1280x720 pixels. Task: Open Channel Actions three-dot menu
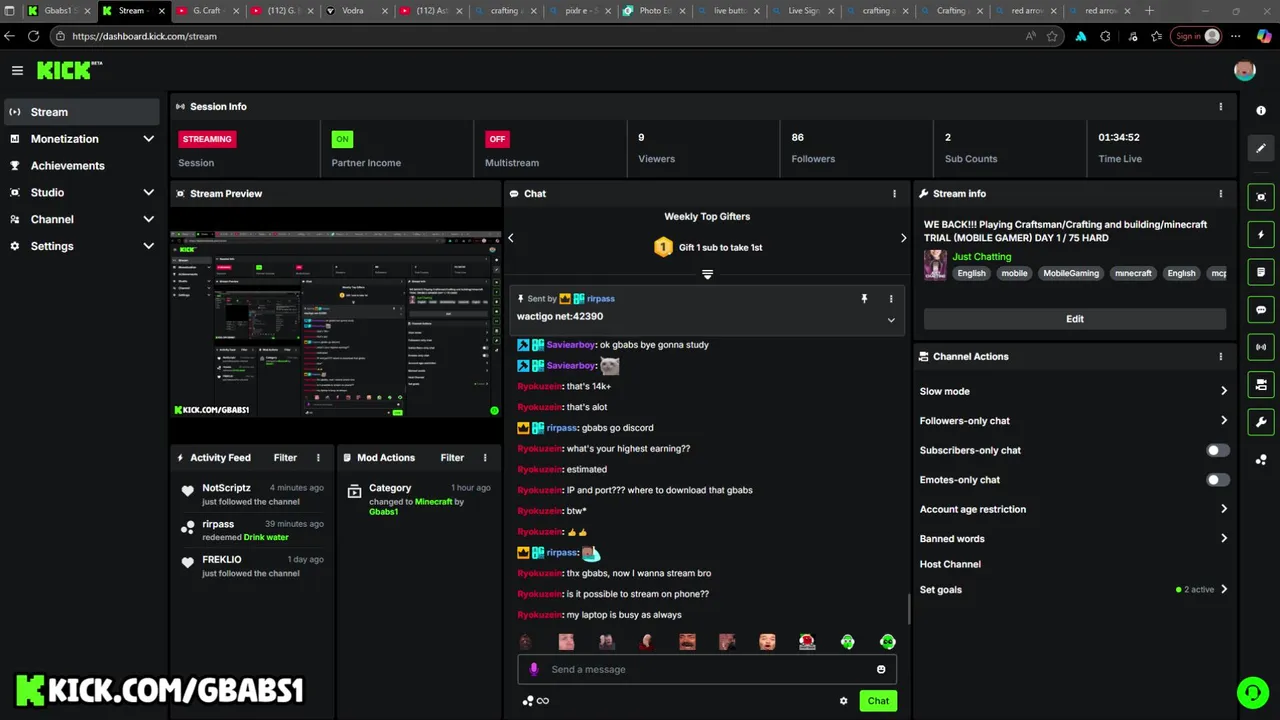(x=1220, y=356)
